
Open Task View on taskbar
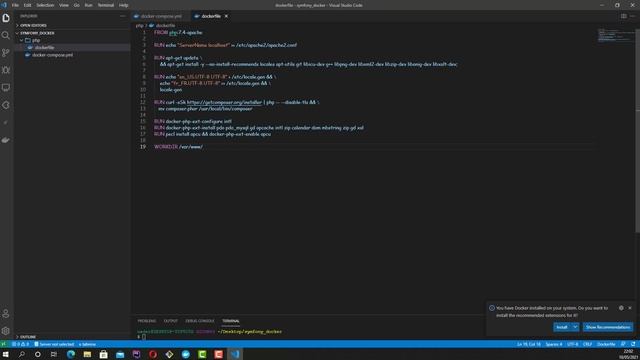tap(54, 354)
